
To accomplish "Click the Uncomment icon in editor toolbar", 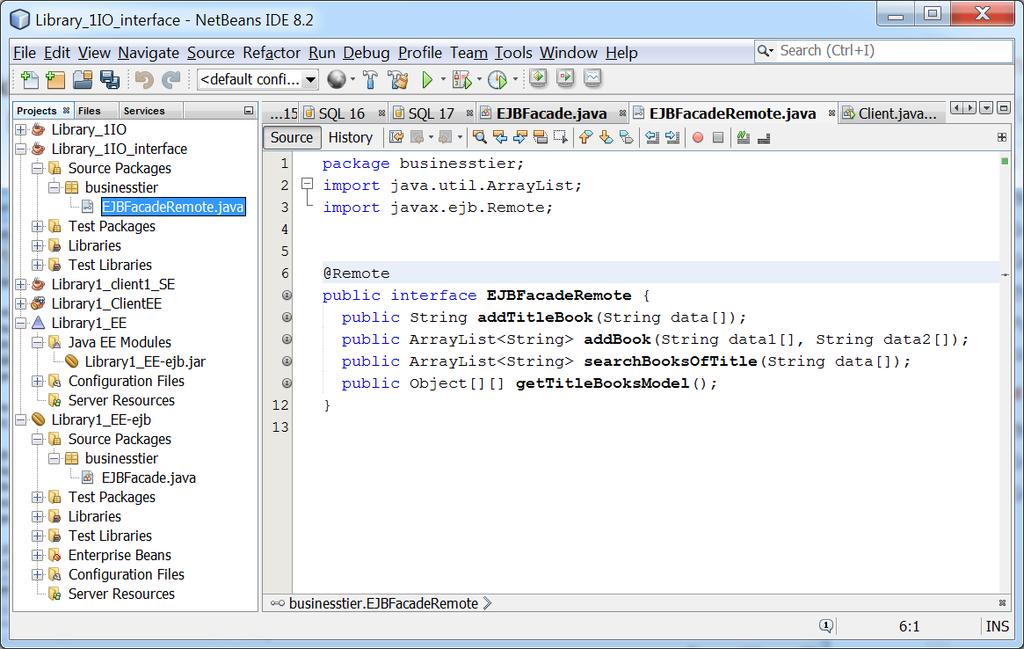I will [x=763, y=137].
